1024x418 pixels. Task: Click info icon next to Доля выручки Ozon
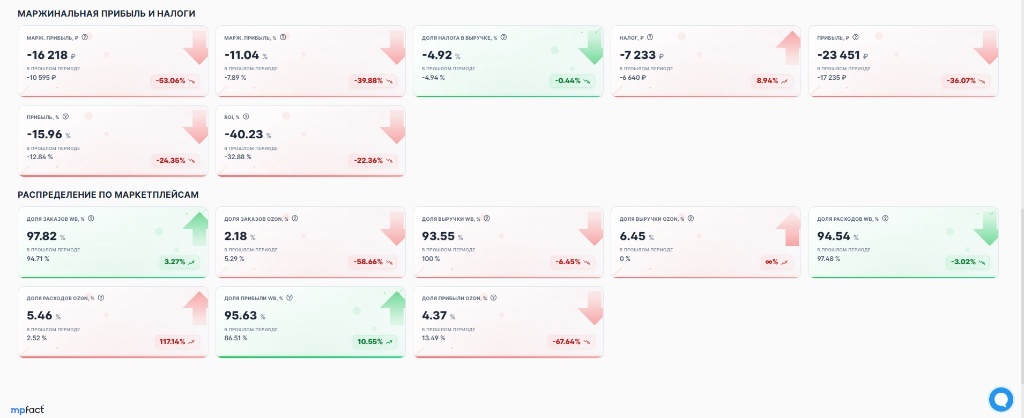click(691, 219)
